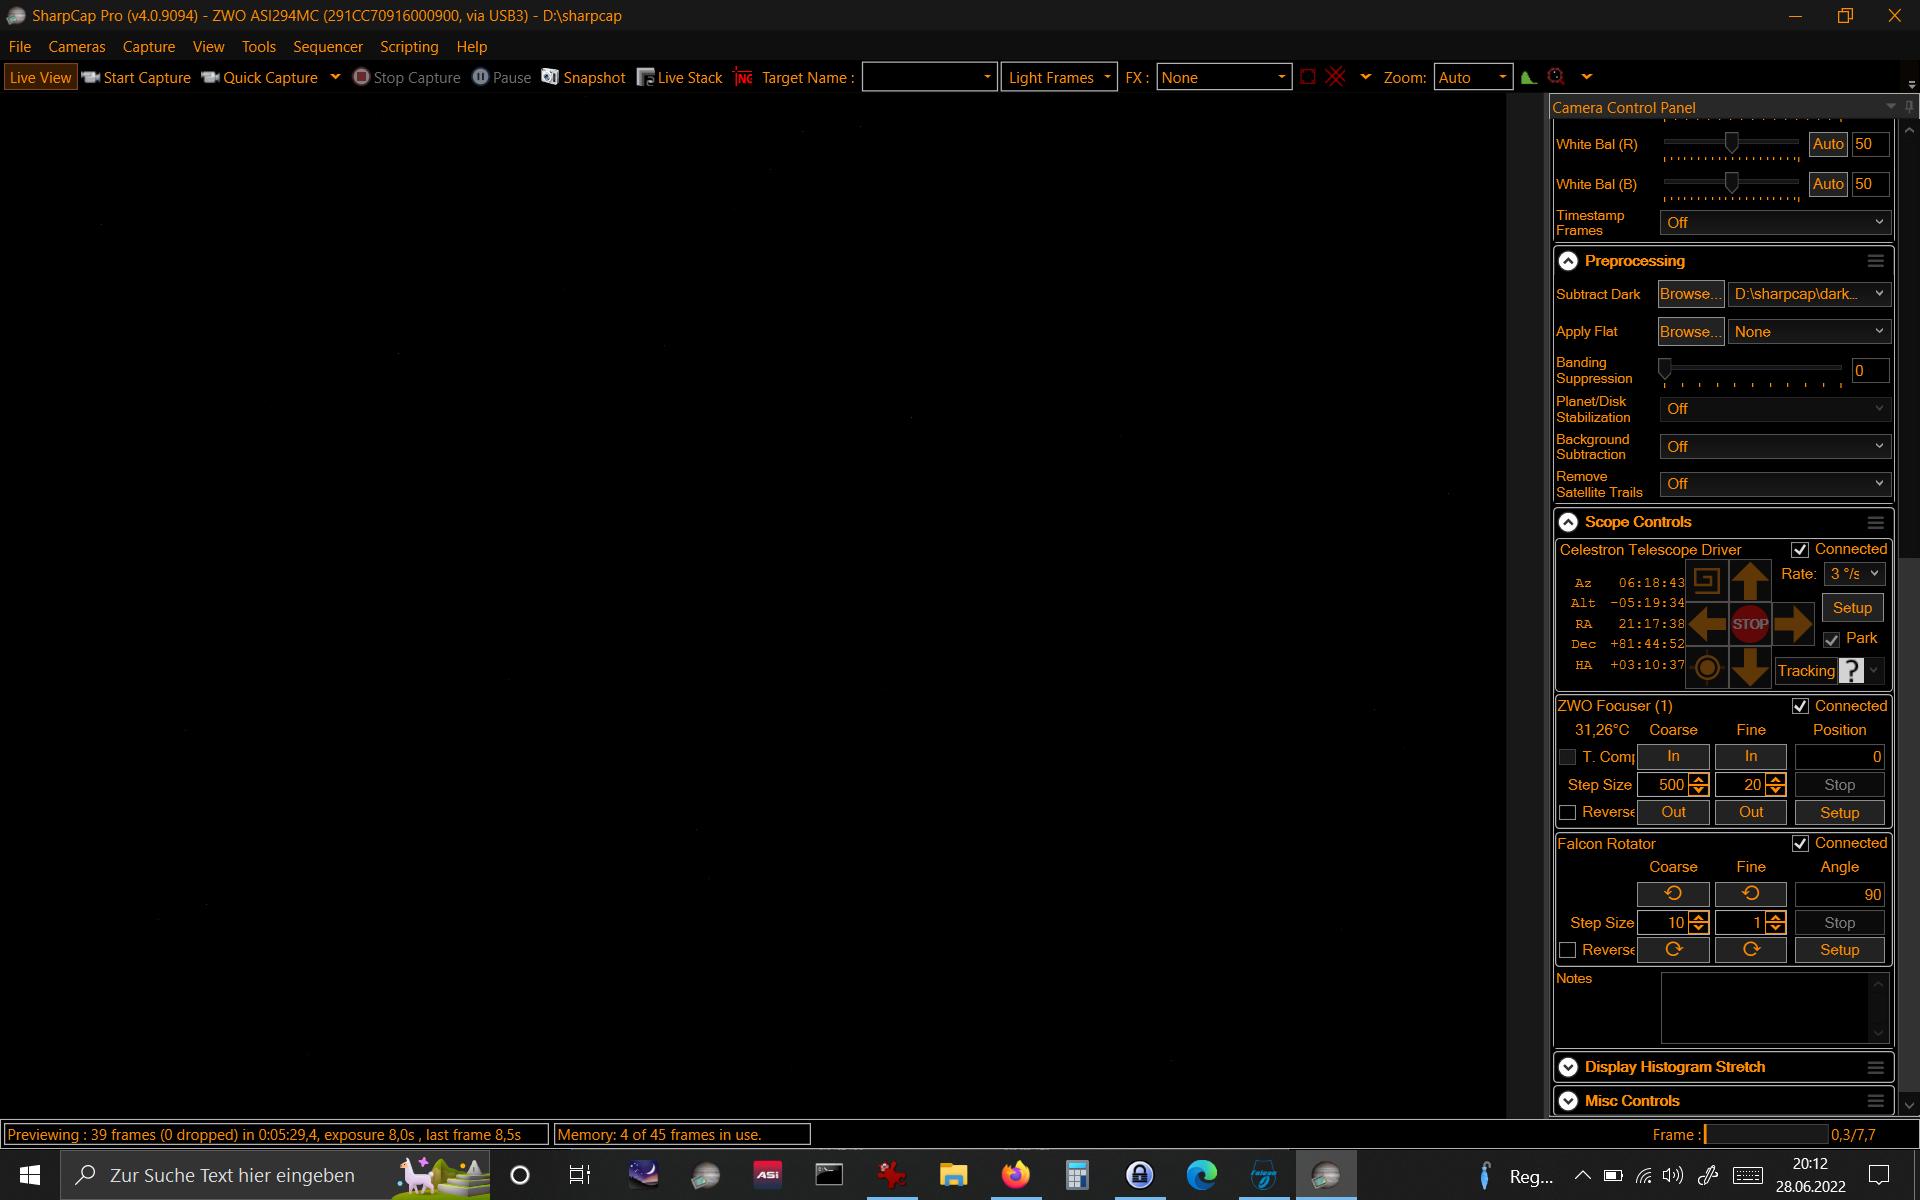Open the Display Histogram Stretch hamburger menu
Viewport: 1920px width, 1200px height.
pyautogui.click(x=1875, y=1067)
